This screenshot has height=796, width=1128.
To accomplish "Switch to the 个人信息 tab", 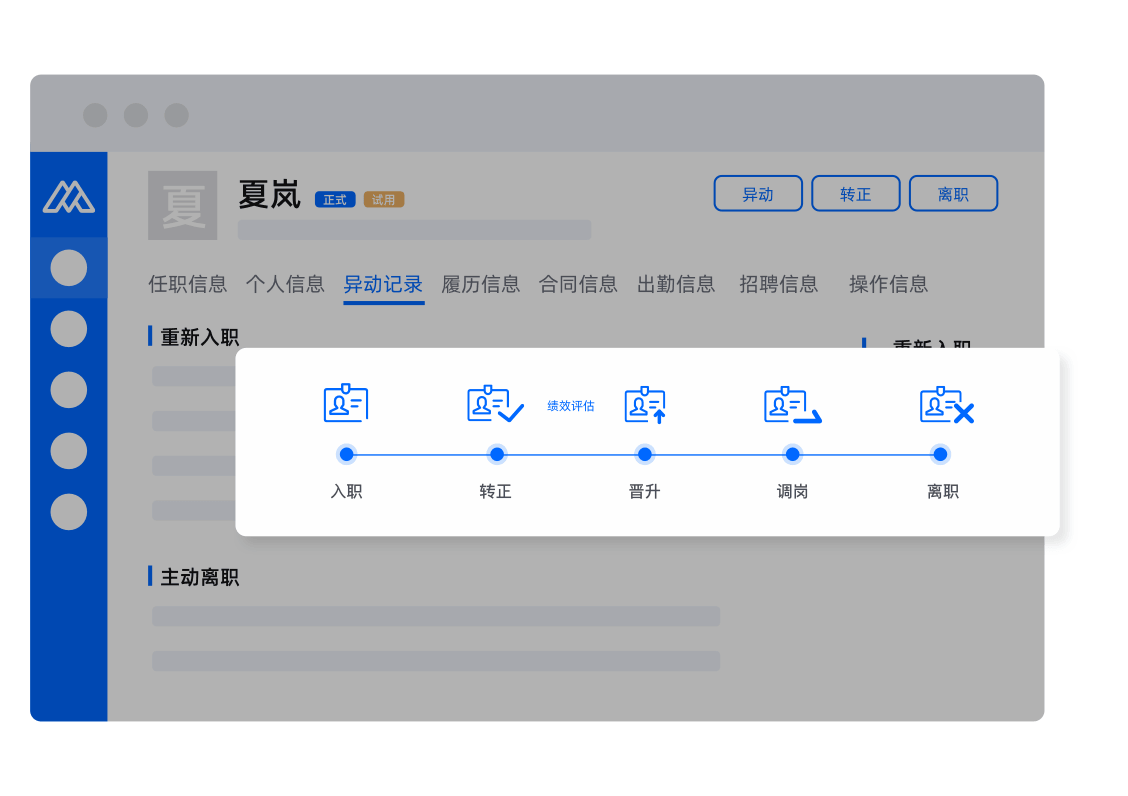I will pos(285,284).
